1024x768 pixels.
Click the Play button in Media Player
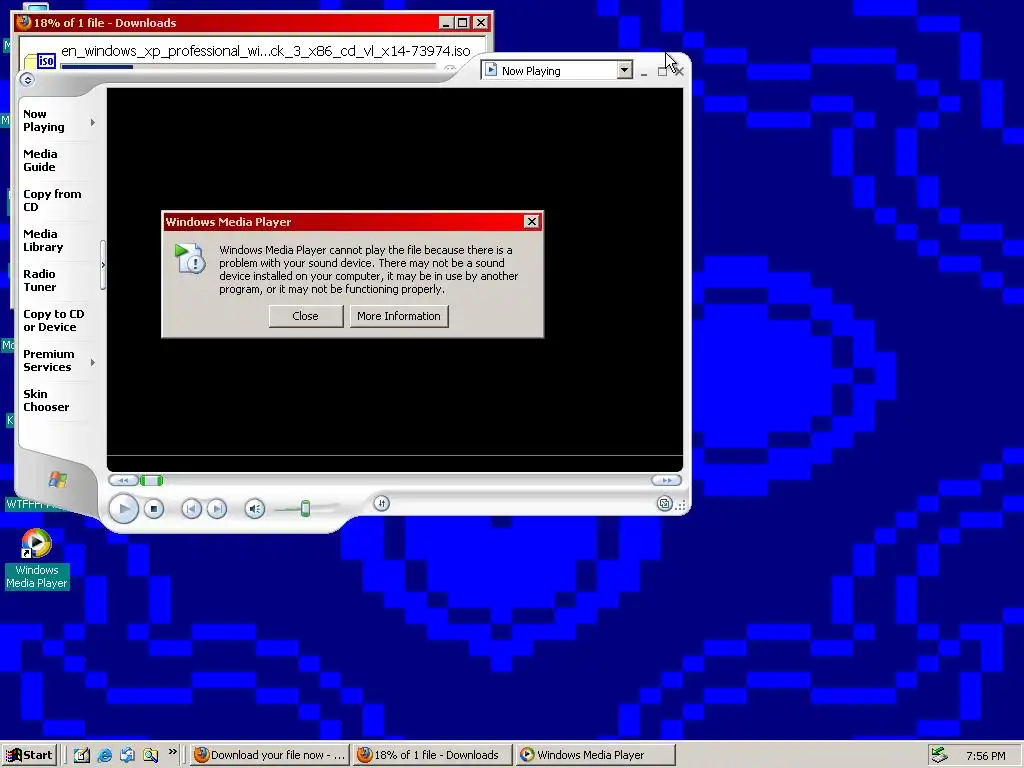(x=123, y=509)
